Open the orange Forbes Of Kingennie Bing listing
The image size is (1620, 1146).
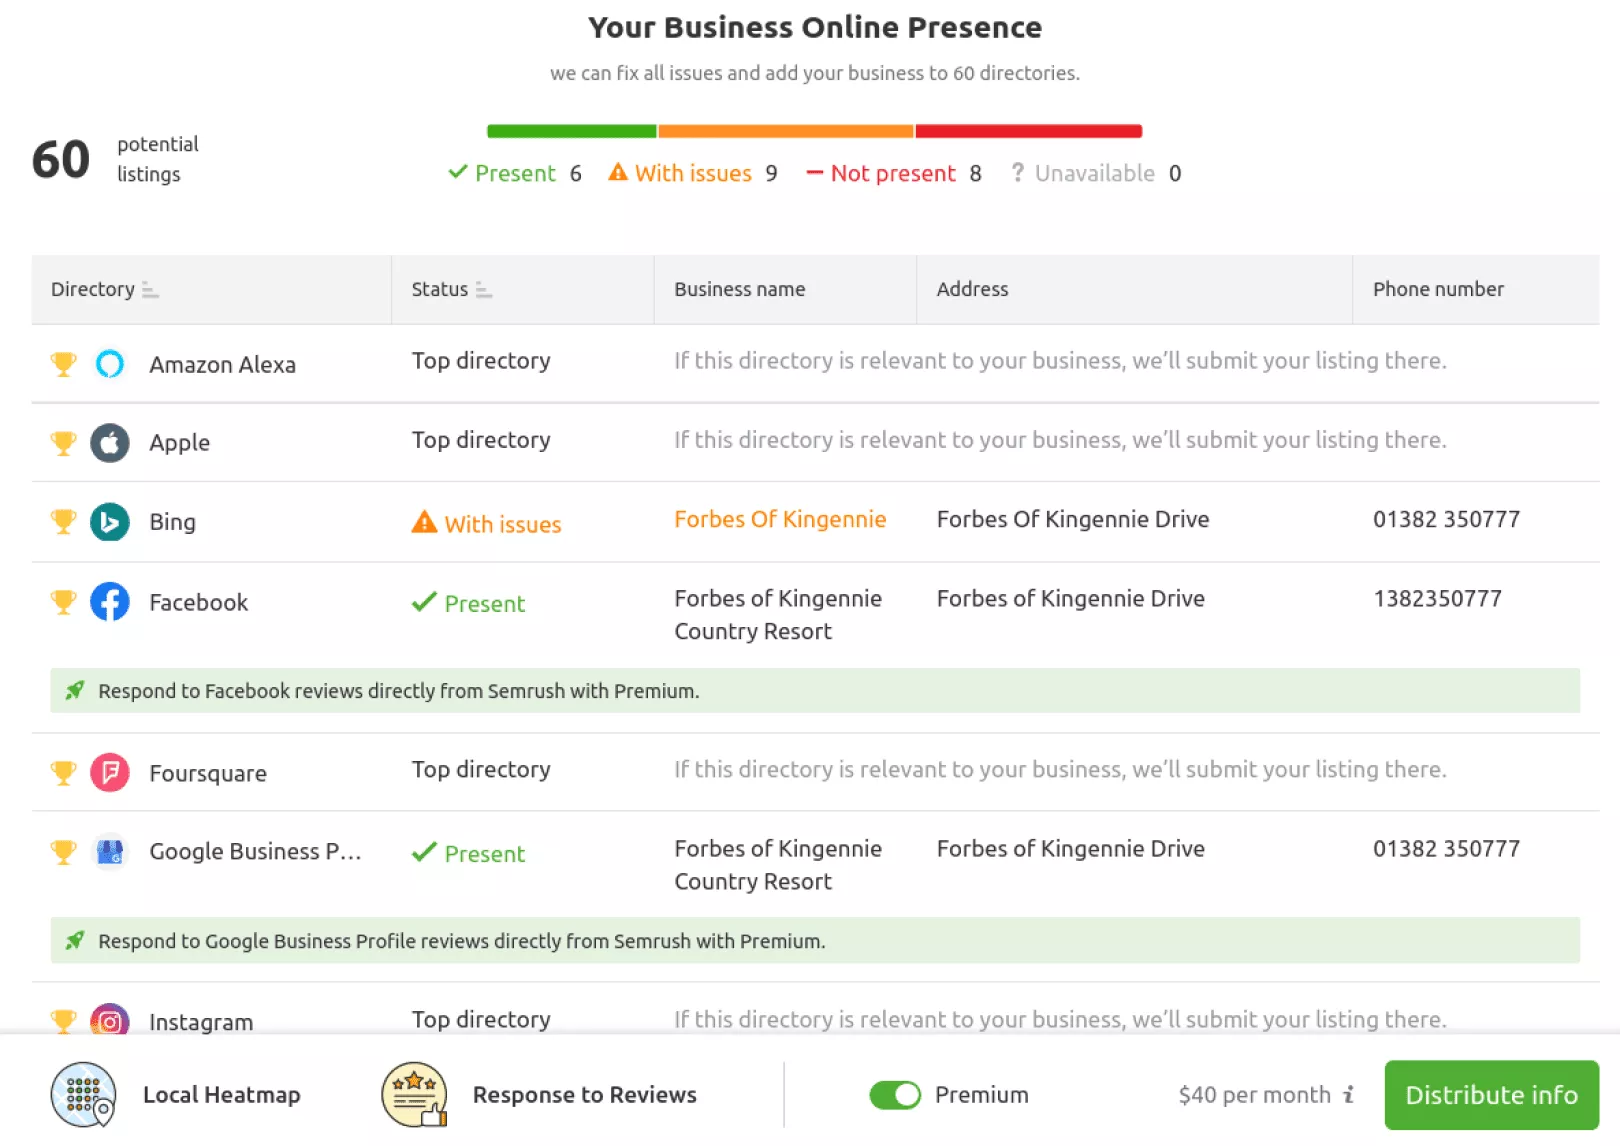[780, 519]
